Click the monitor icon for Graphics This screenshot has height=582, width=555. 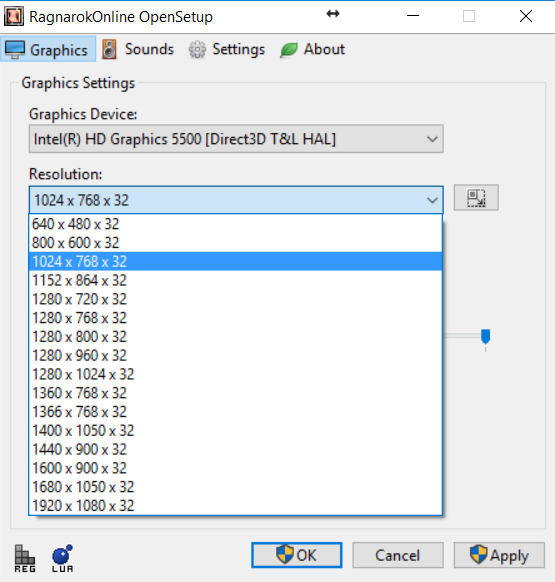pos(15,50)
